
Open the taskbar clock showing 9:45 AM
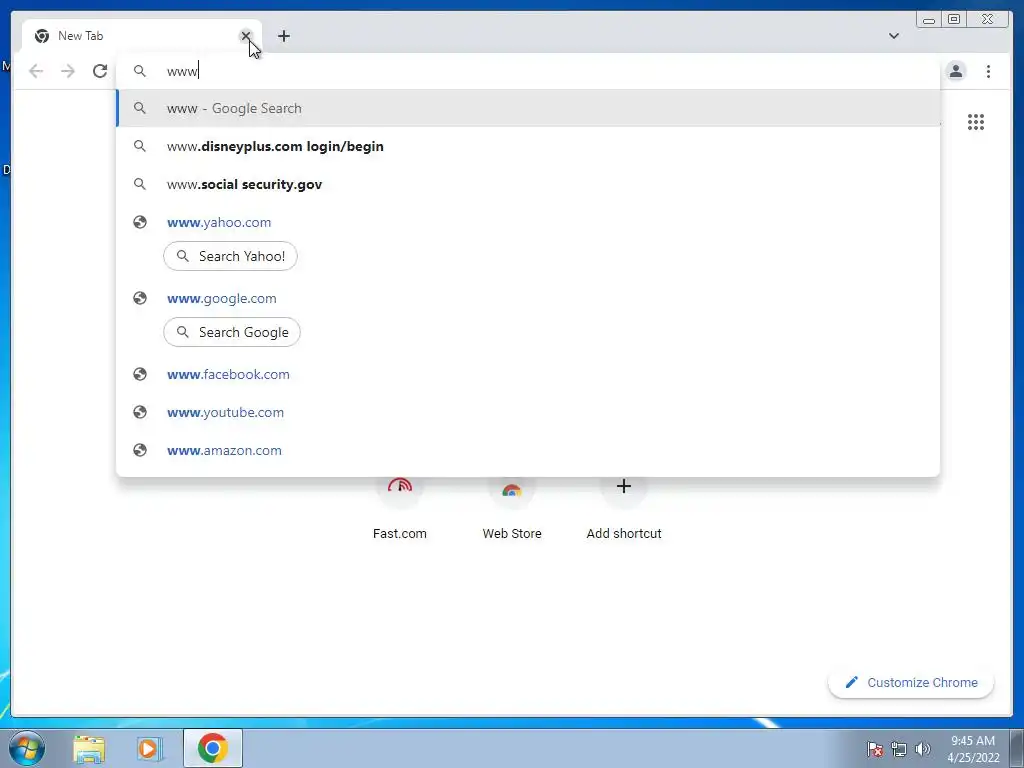972,749
